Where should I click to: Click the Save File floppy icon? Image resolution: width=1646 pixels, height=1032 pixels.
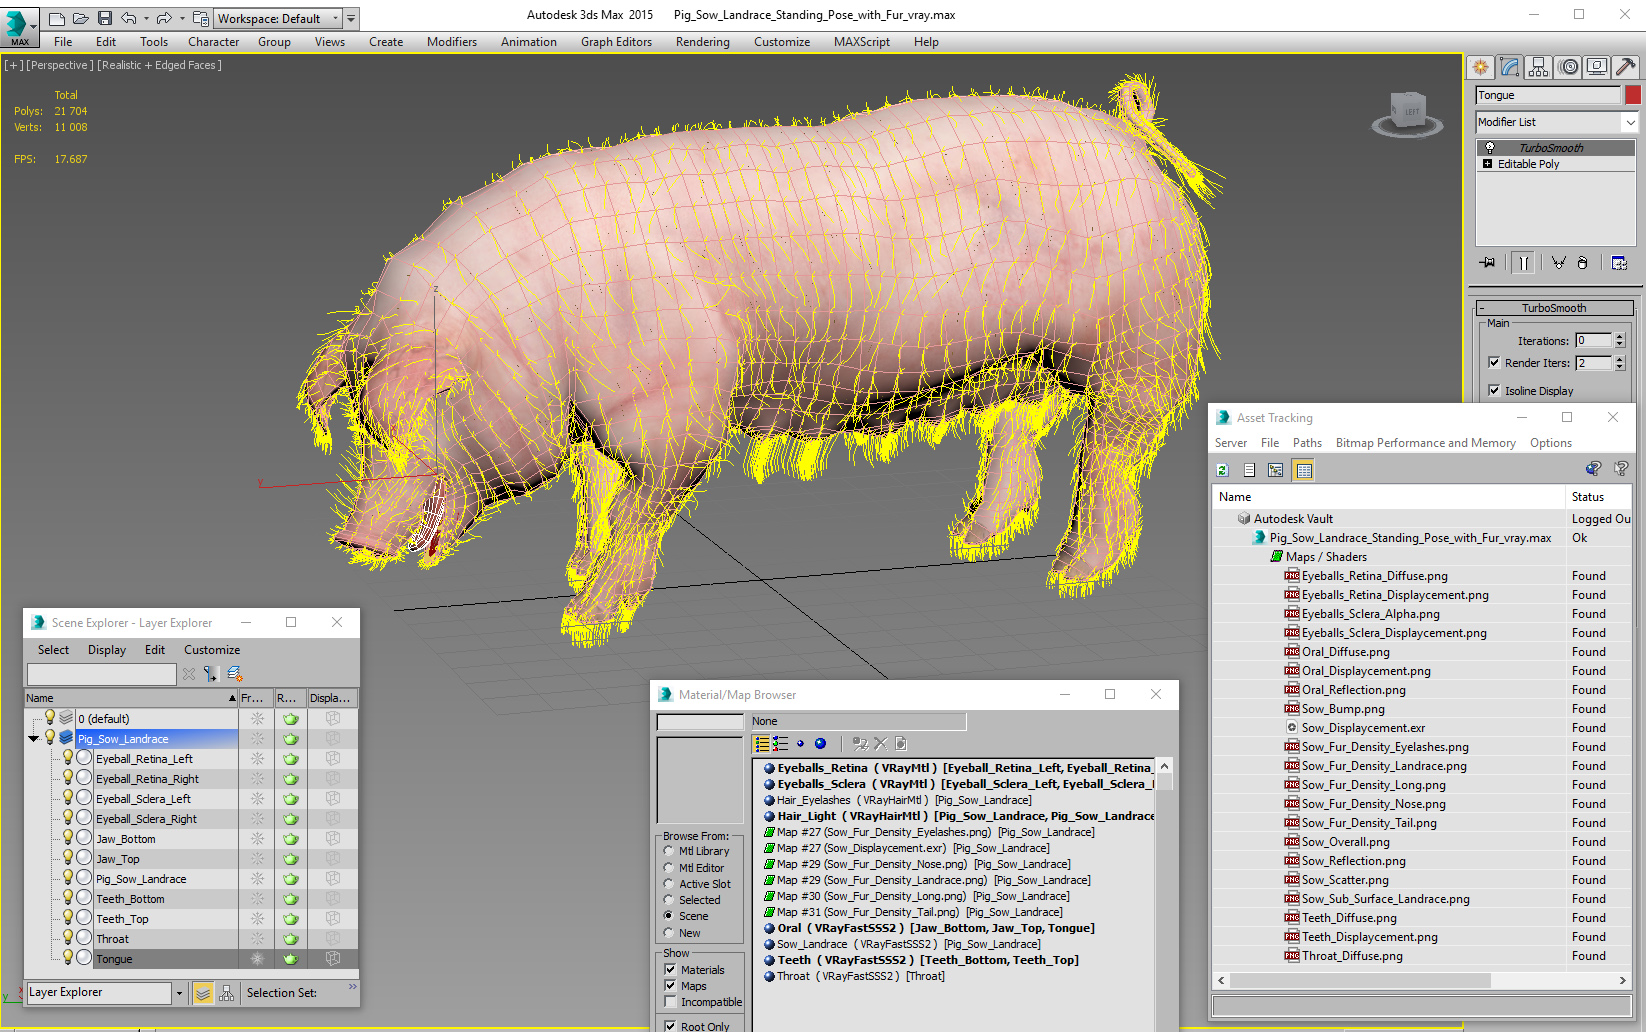pos(104,18)
